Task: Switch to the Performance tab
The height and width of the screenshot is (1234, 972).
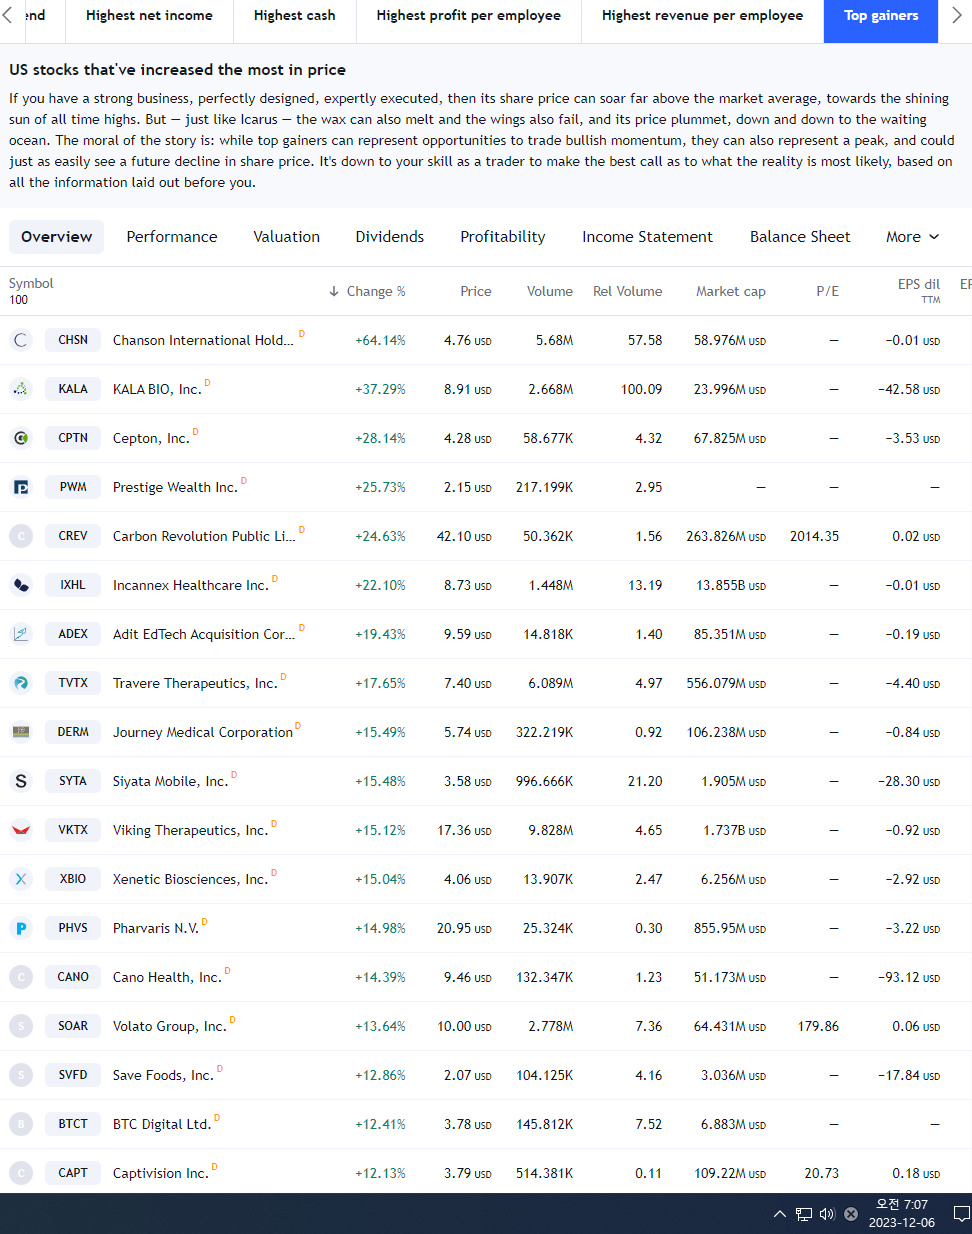Action: [172, 237]
